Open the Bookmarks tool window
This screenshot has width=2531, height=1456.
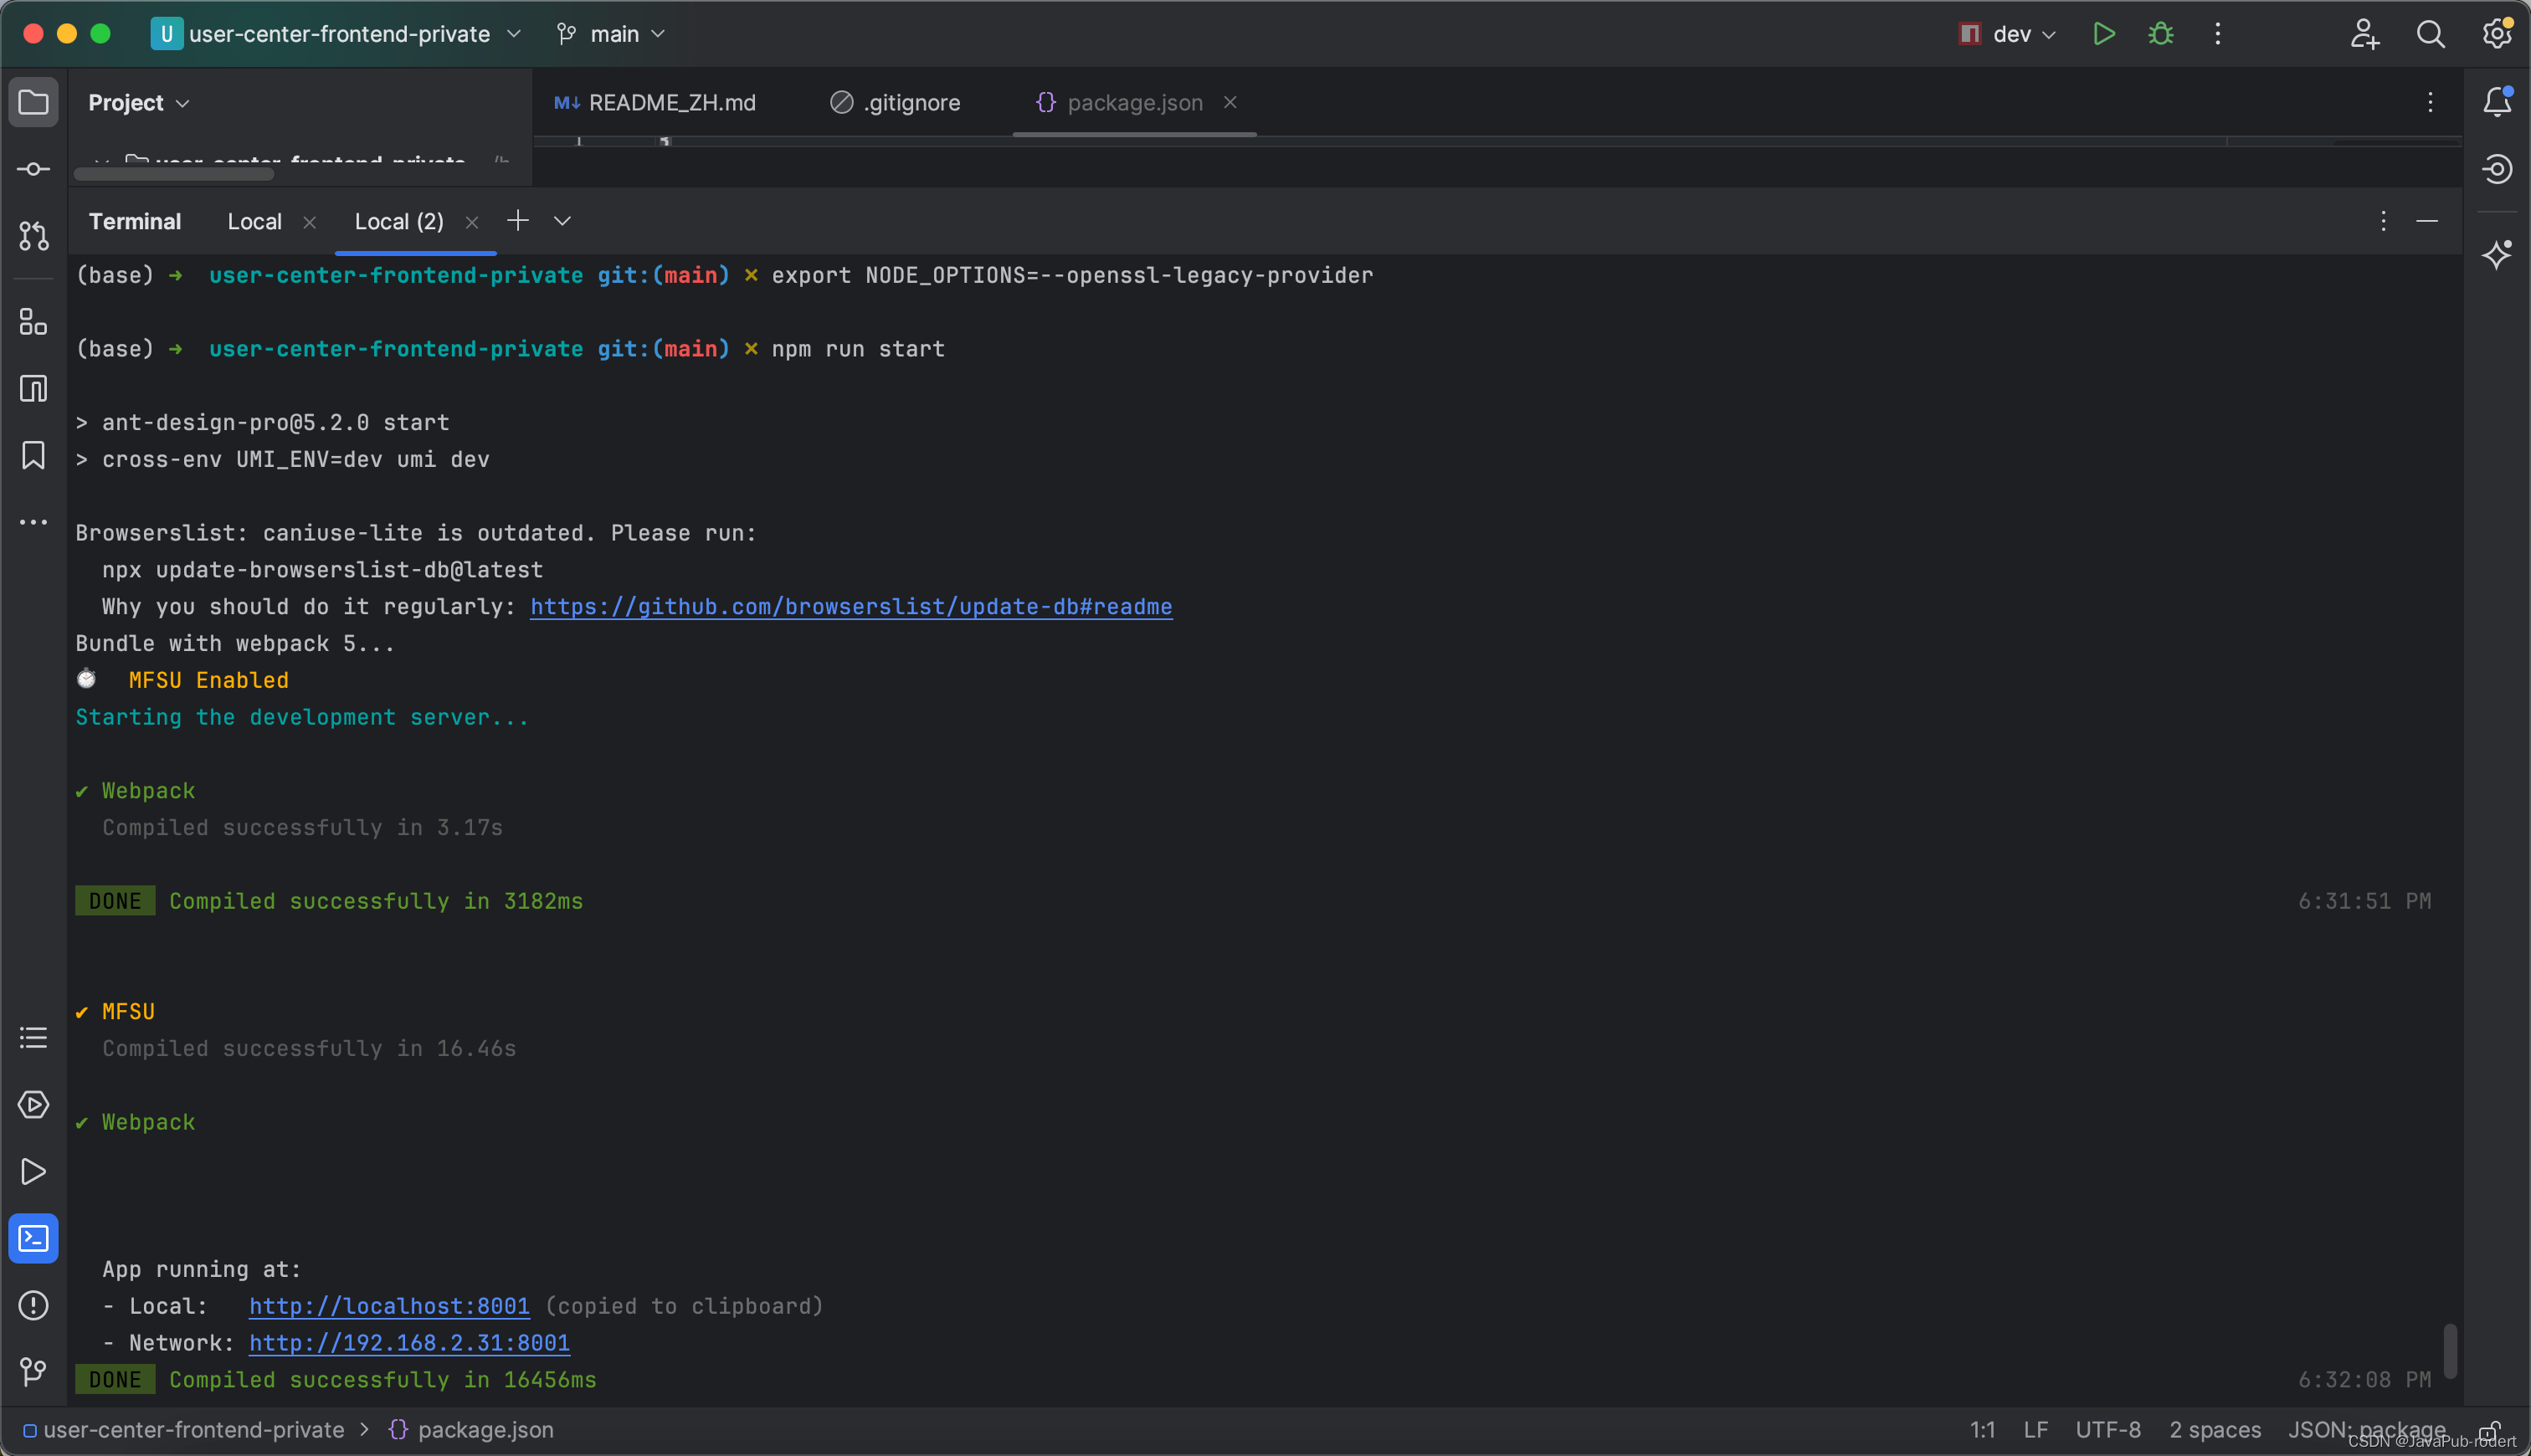(x=33, y=455)
